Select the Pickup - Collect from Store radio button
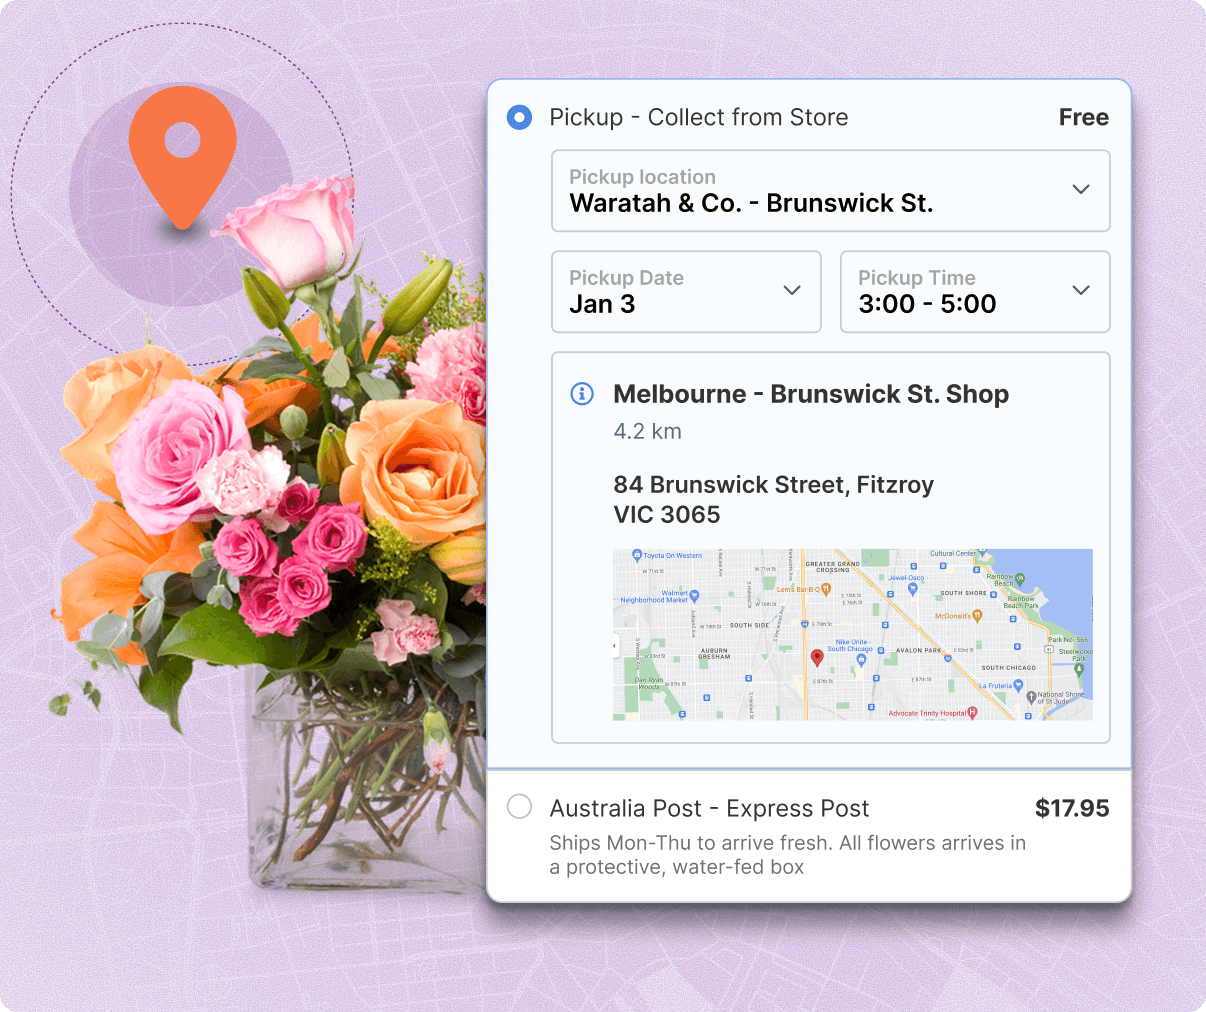 [519, 117]
